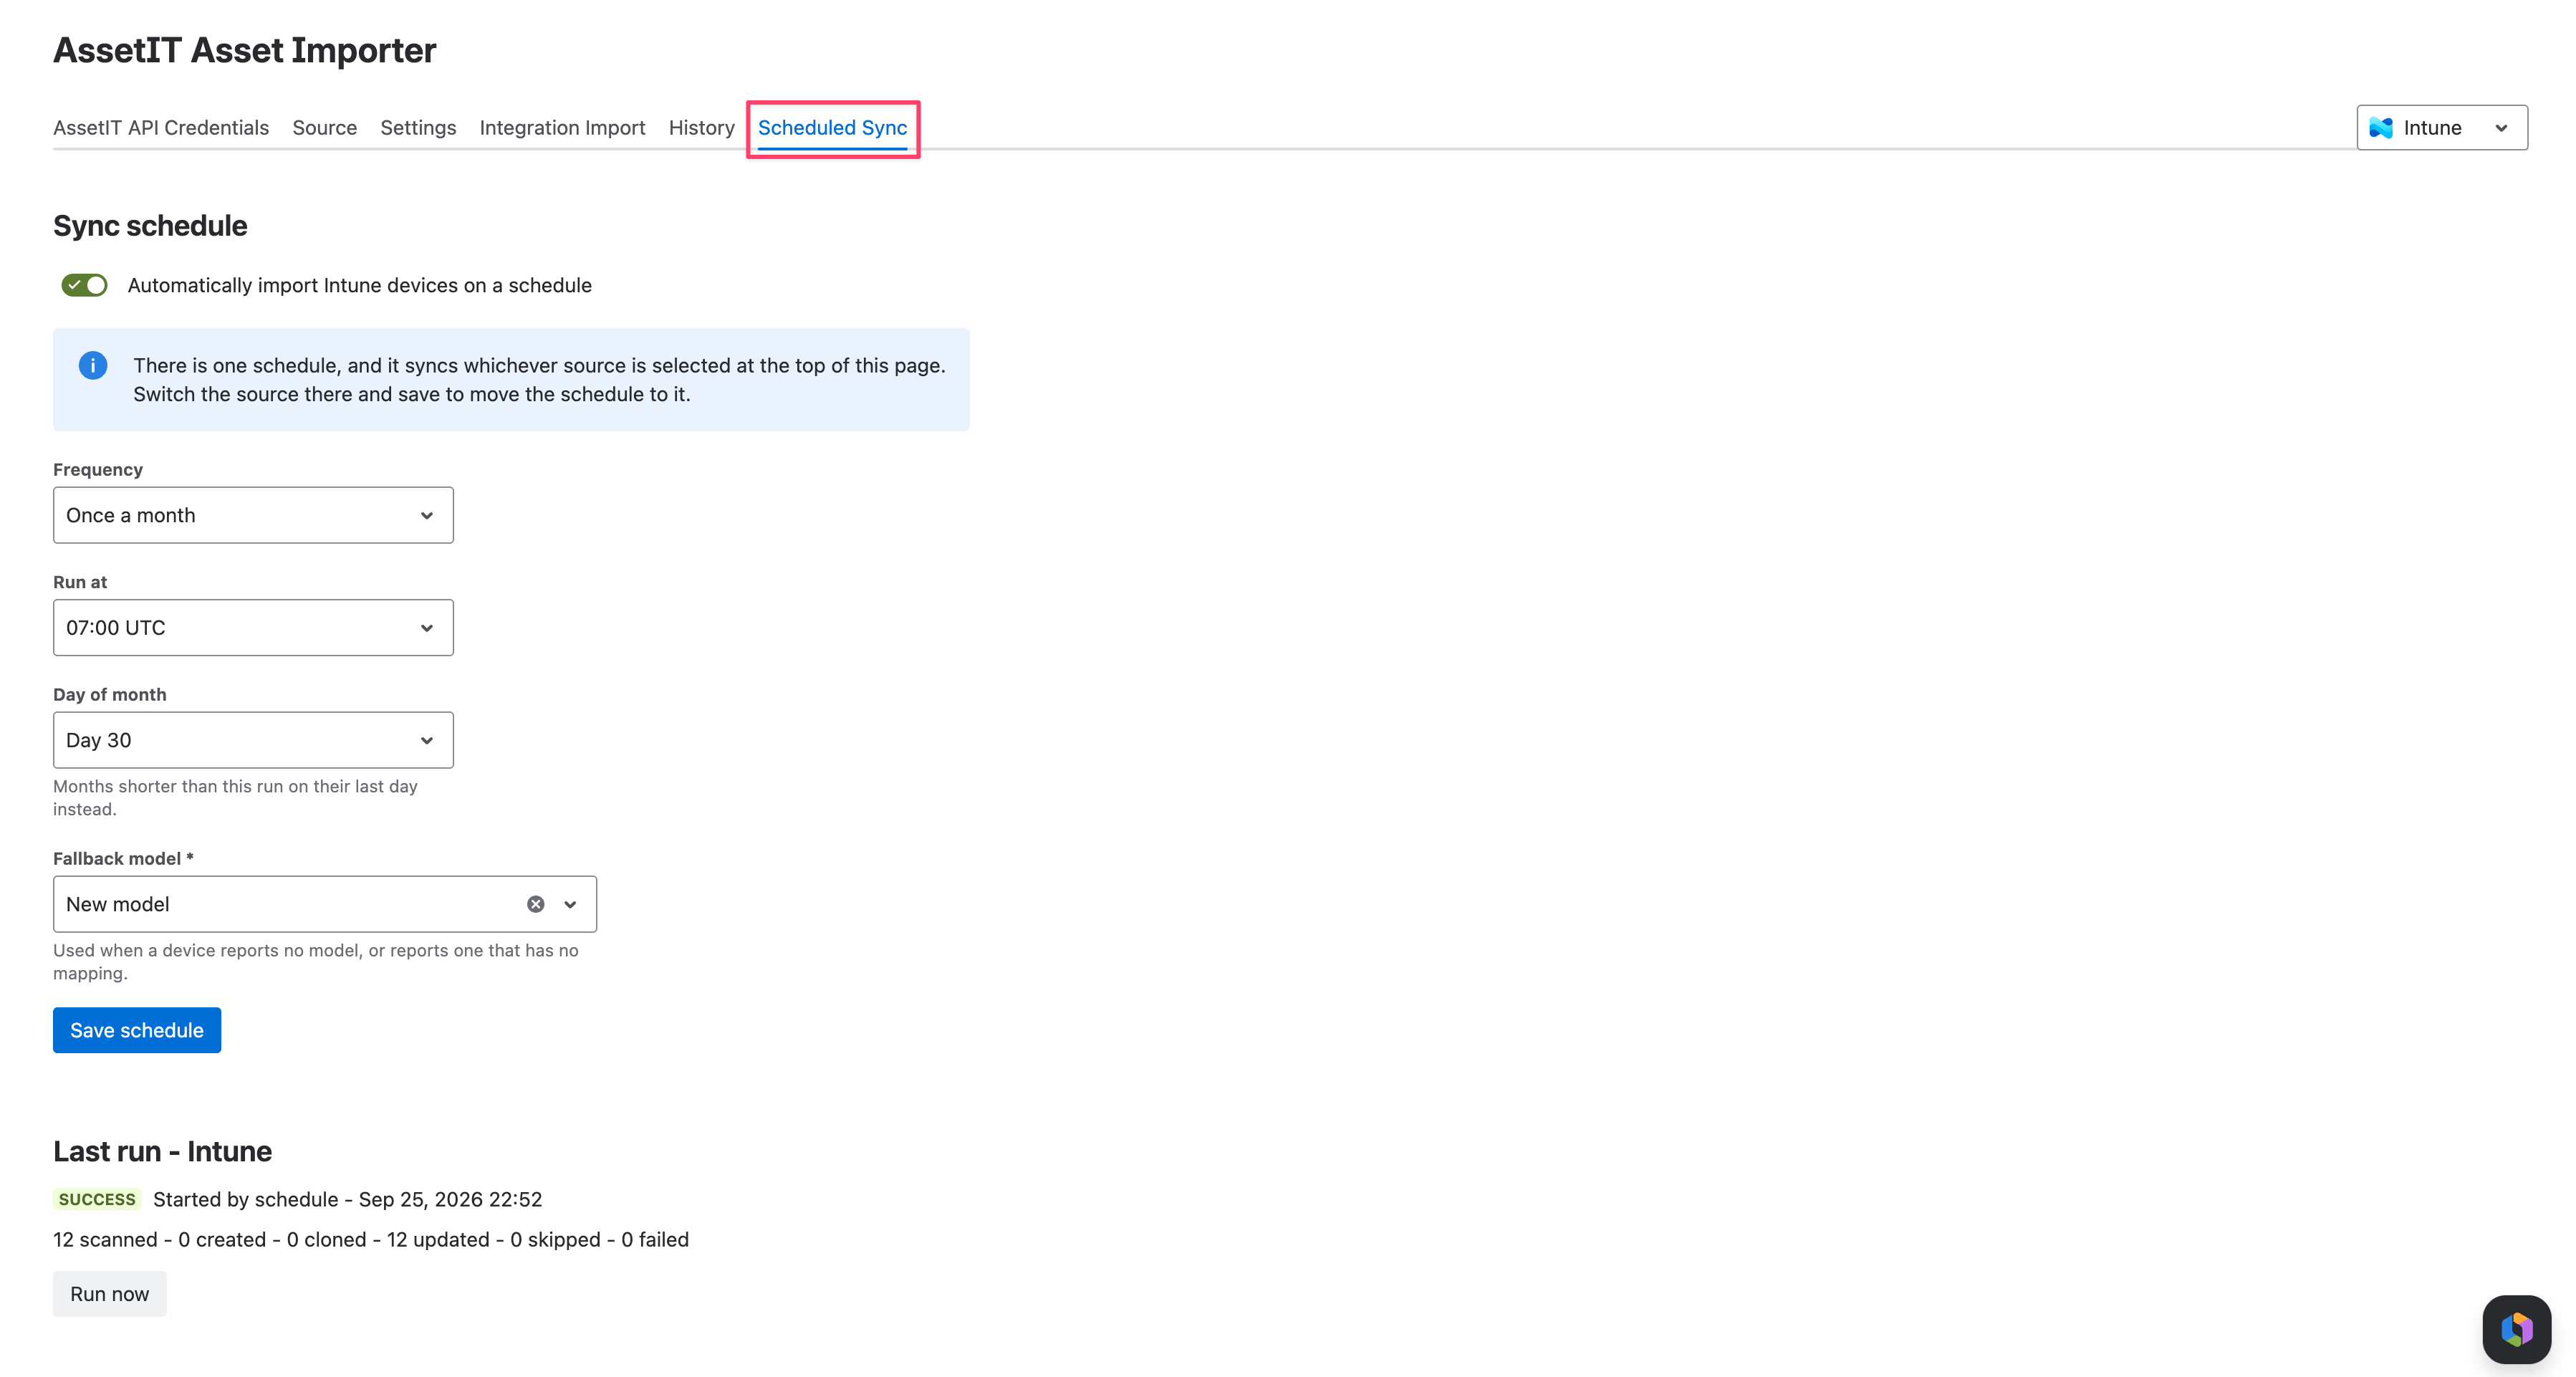Viewport: 2576px width, 1377px height.
Task: Switch to the Source tab
Action: (x=325, y=128)
